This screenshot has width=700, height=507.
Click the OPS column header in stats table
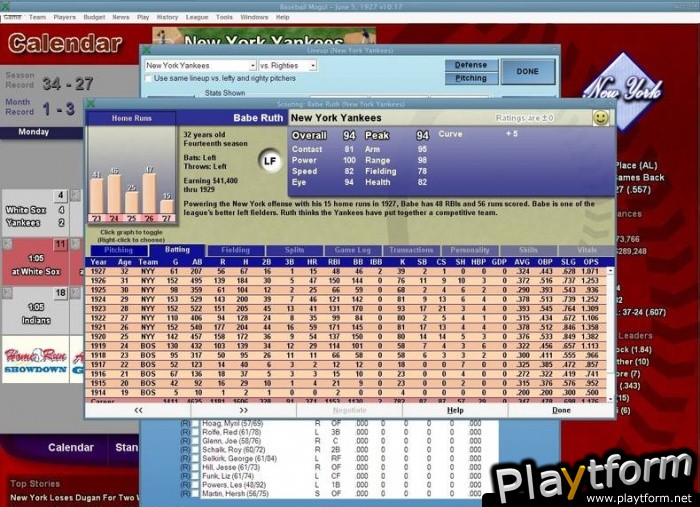(x=591, y=262)
